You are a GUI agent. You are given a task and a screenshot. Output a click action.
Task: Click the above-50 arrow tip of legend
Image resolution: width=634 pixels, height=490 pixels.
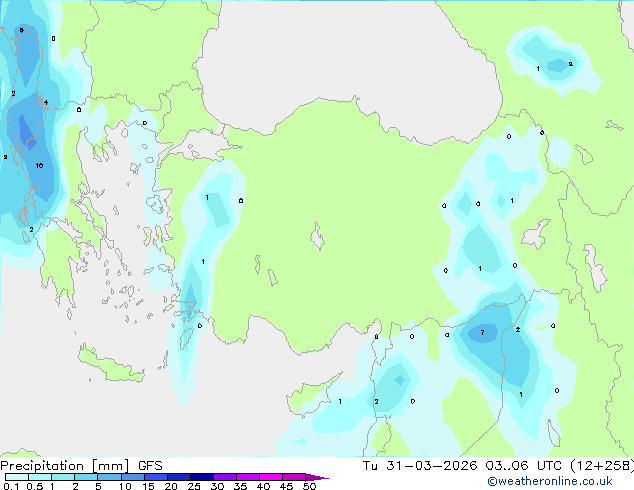click(x=317, y=477)
